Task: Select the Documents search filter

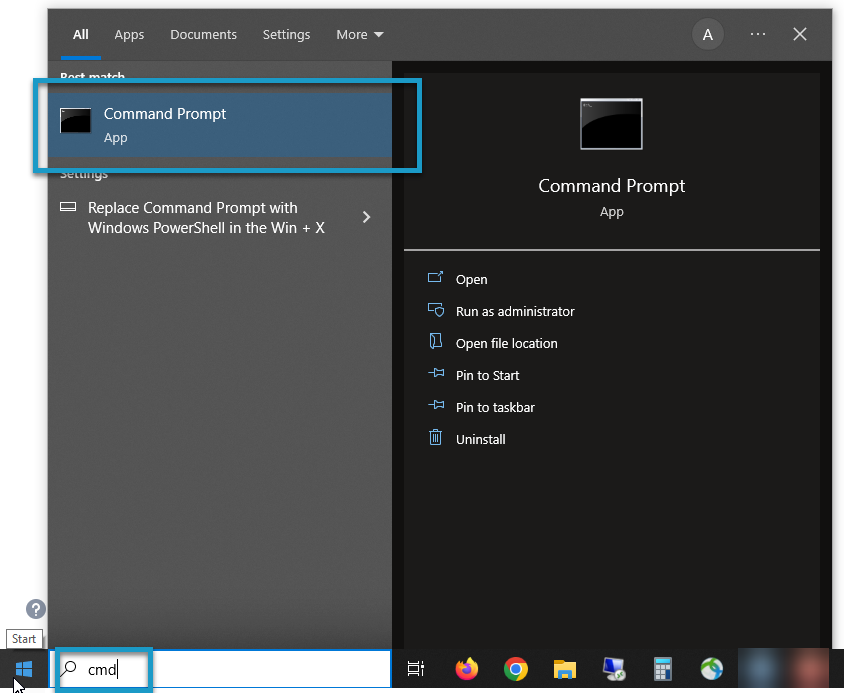Action: (203, 34)
